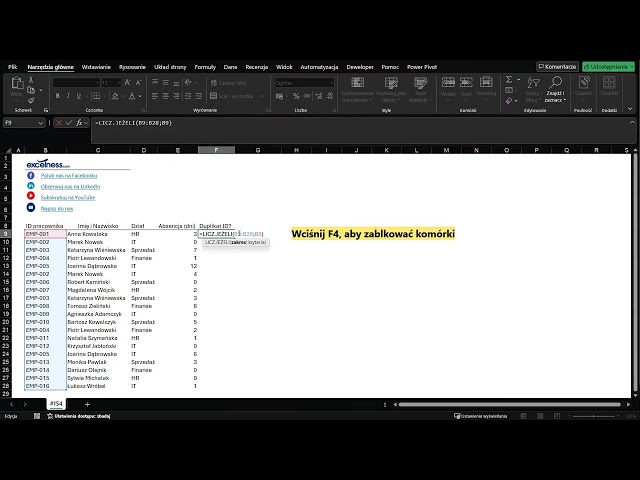Screen dimensions: 640x480
Task: Click the Udostępnianie share button
Action: pos(609,67)
